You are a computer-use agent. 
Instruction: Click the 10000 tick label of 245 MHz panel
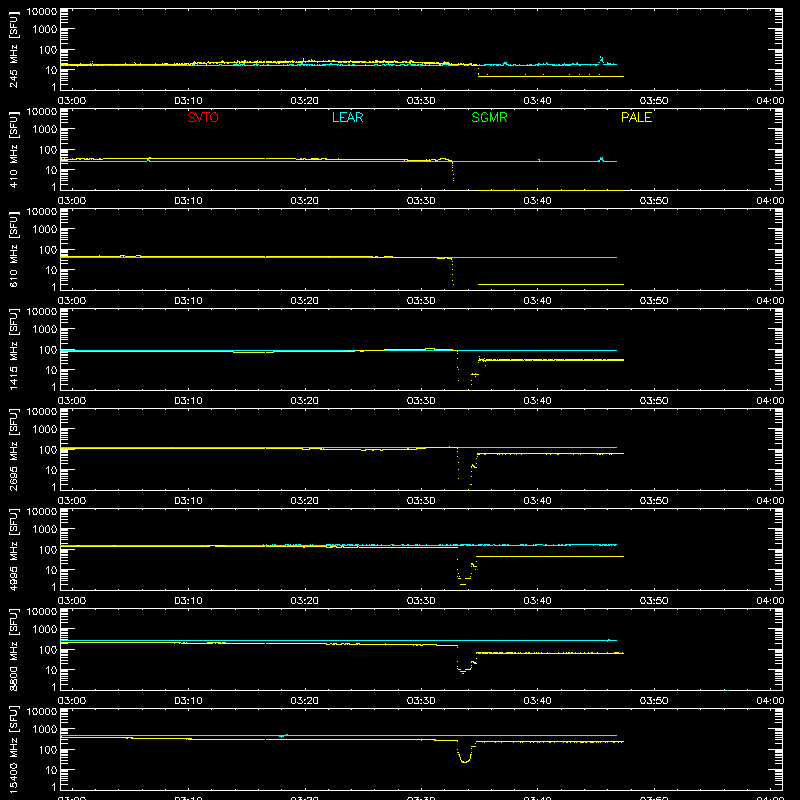click(42, 12)
